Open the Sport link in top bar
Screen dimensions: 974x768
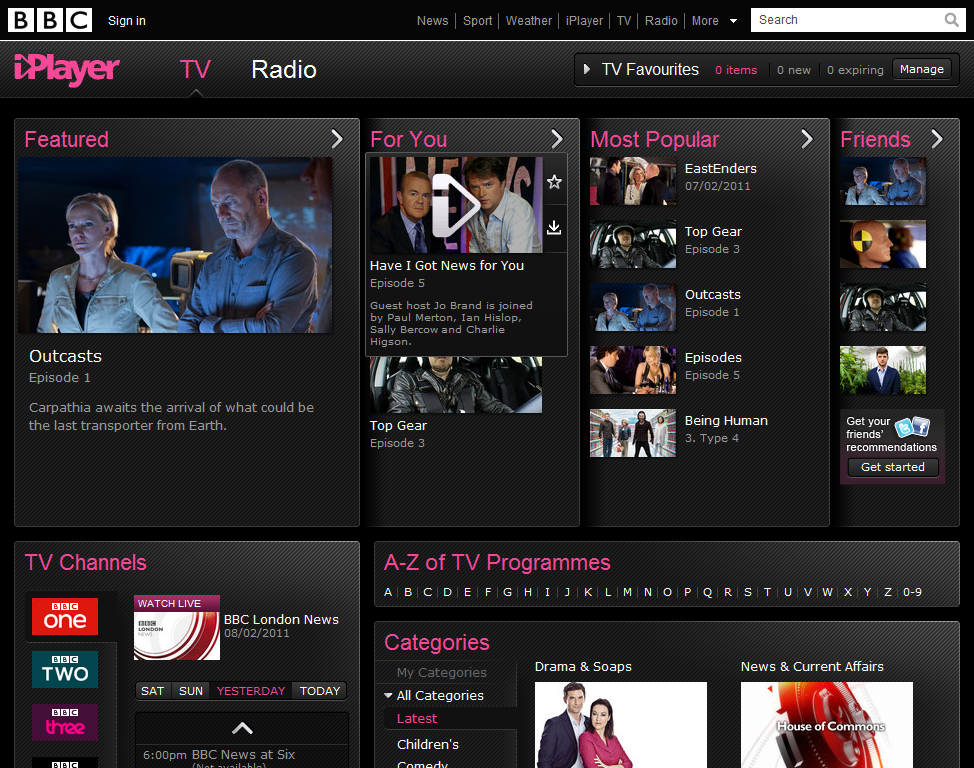point(478,21)
